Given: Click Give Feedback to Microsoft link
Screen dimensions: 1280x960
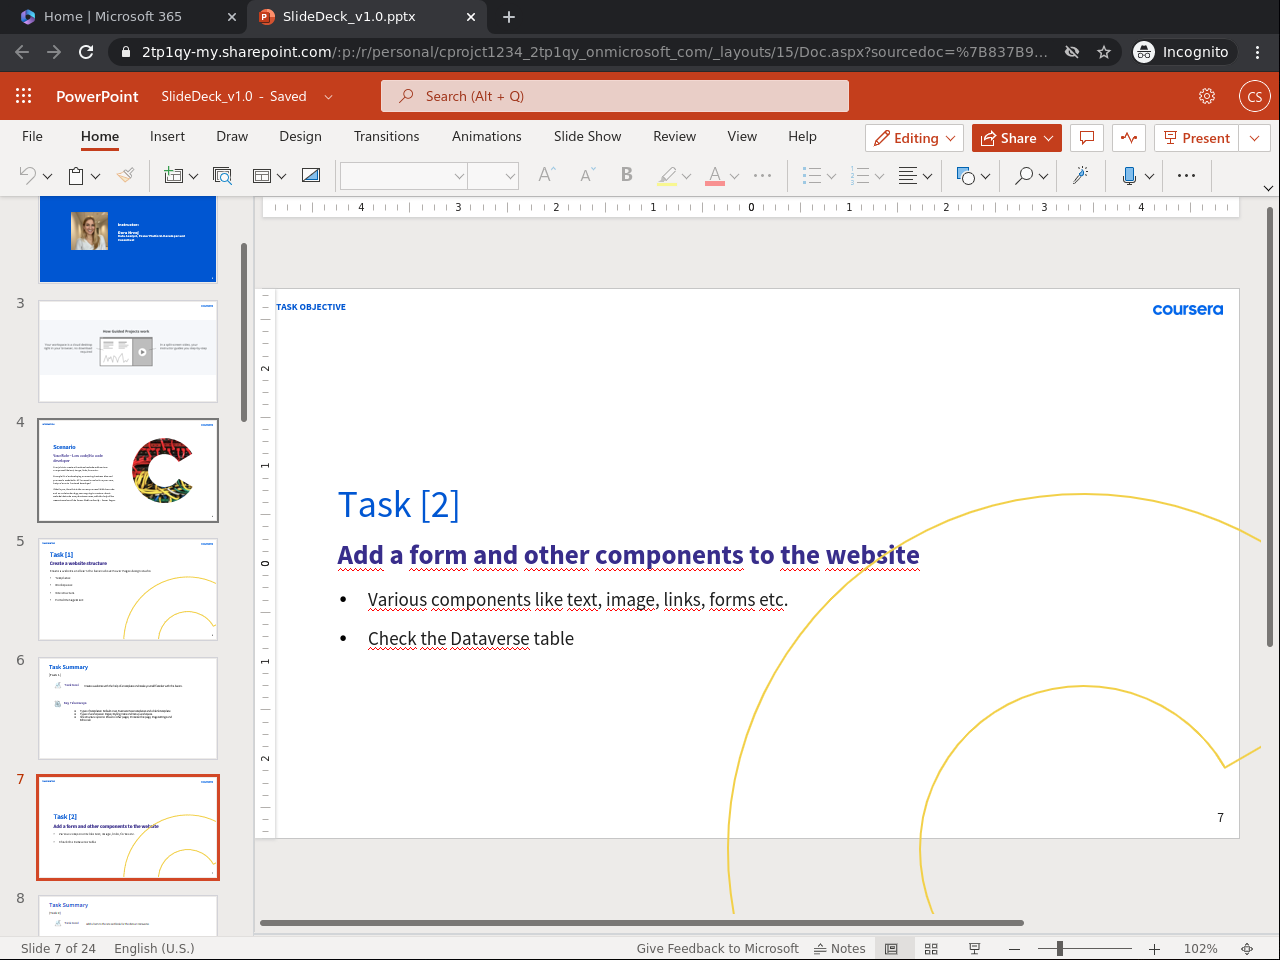Looking at the screenshot, I should point(717,948).
